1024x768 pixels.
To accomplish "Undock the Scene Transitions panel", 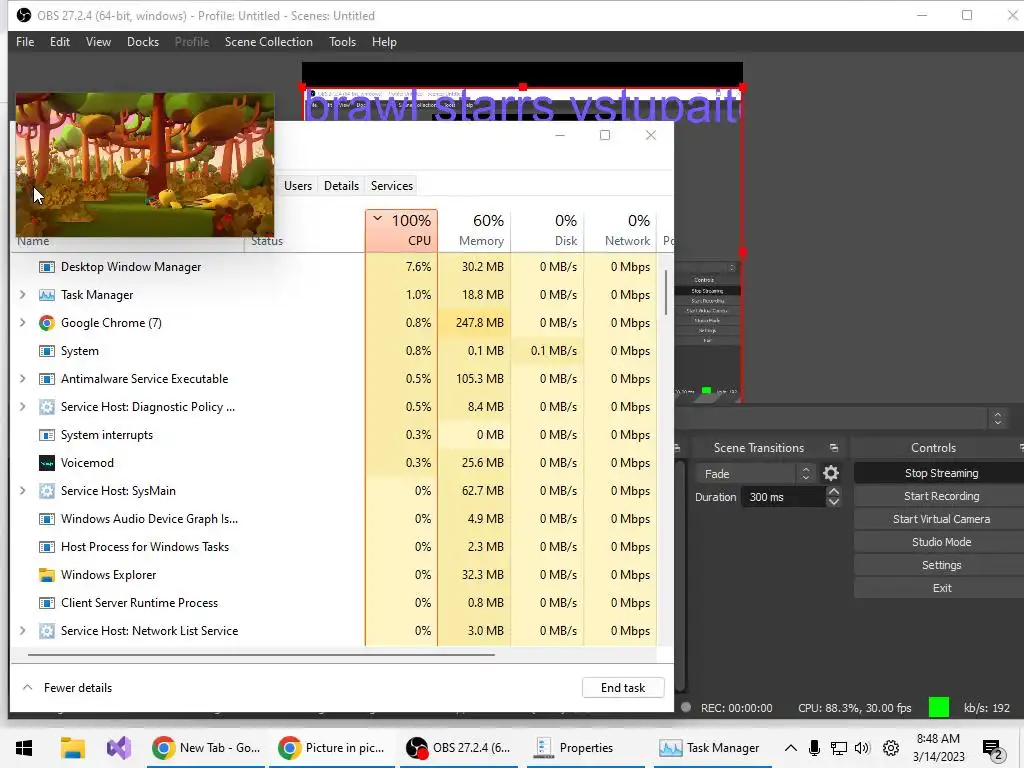I will [x=834, y=447].
